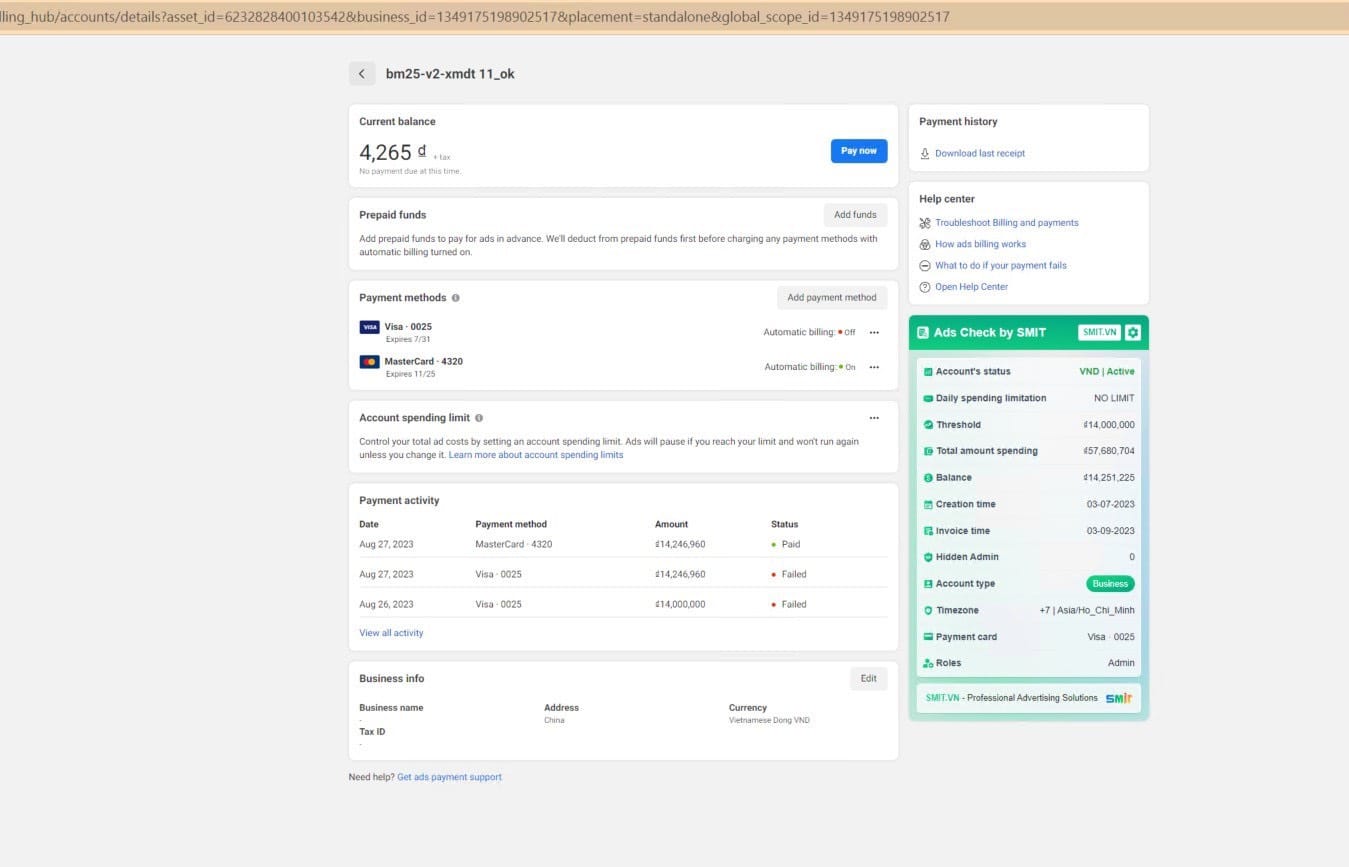Edit the Business info section

point(868,678)
